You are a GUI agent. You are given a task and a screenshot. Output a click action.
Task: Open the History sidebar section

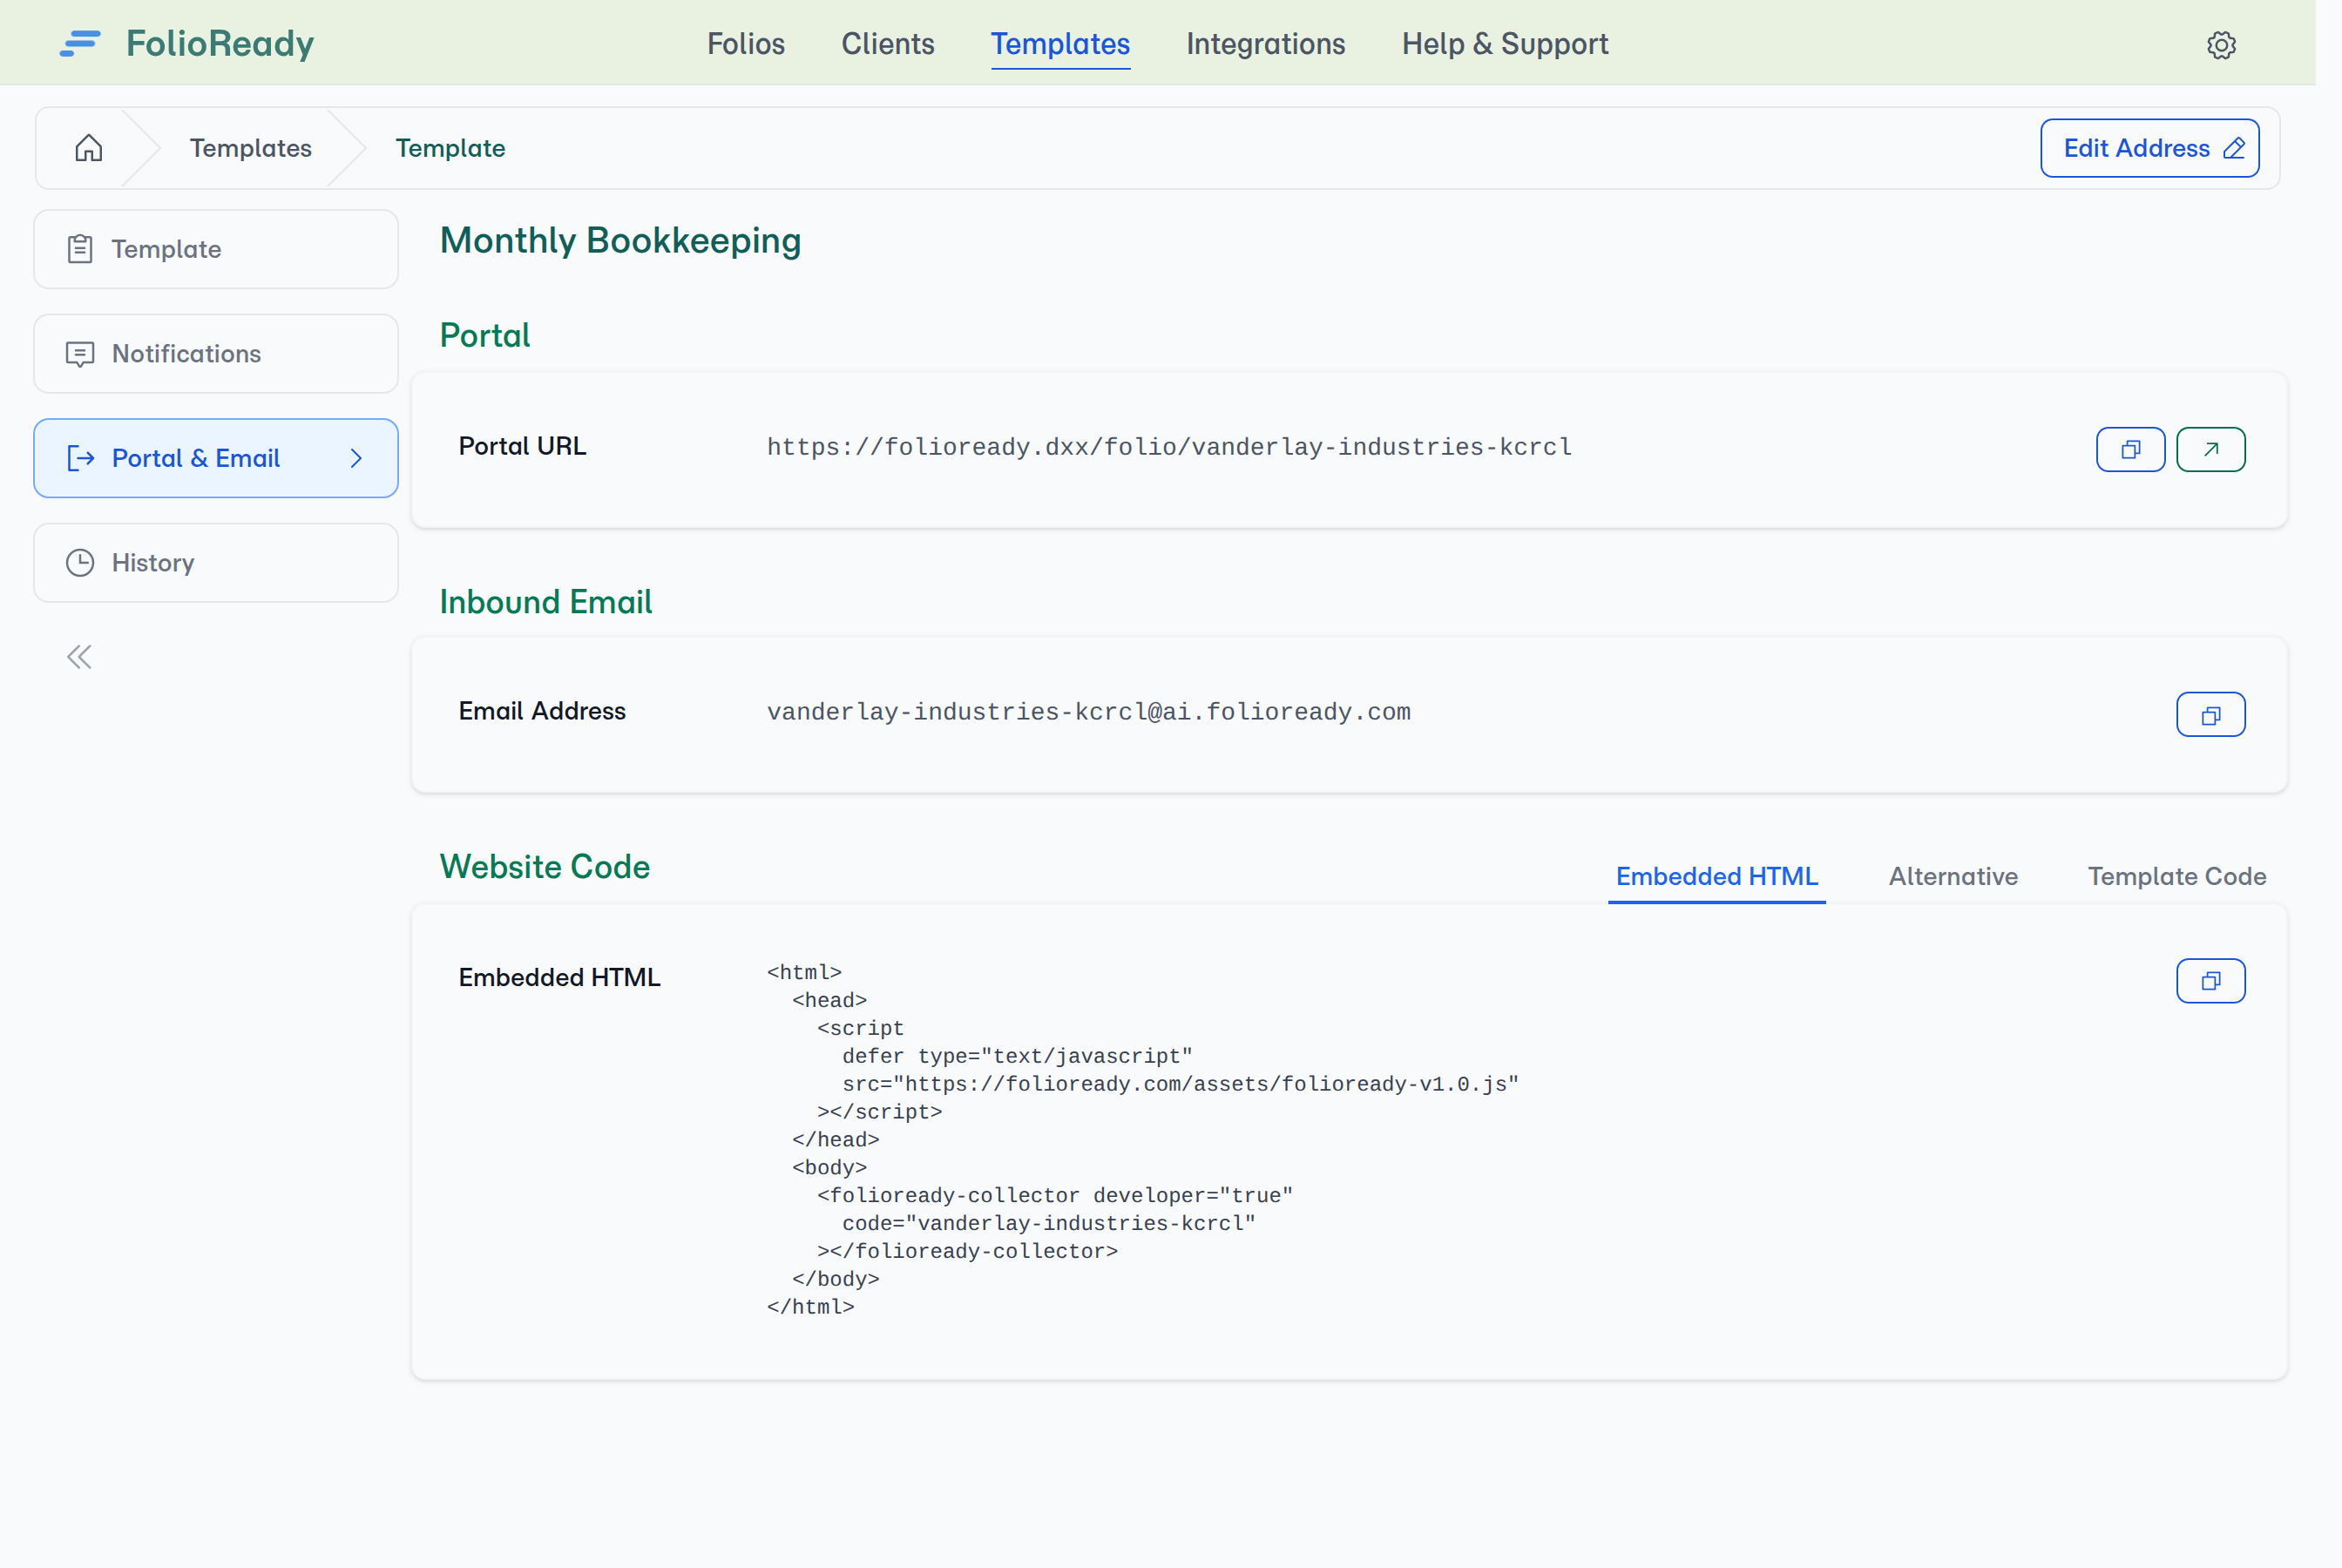point(216,563)
